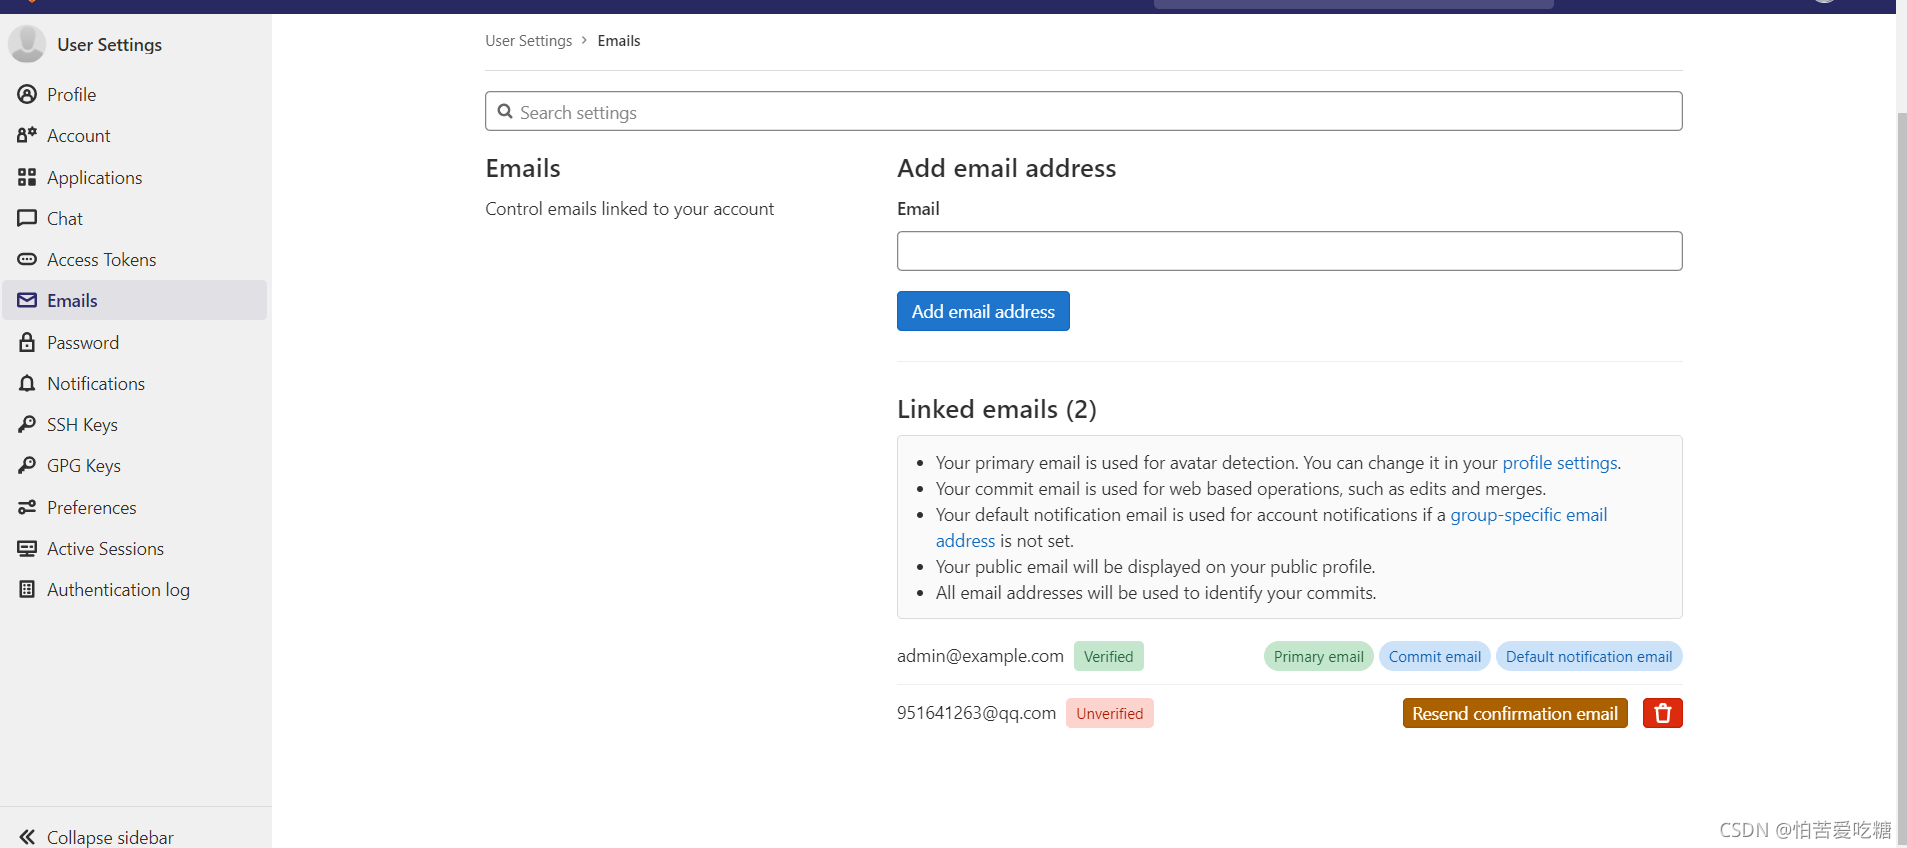
Task: Click the Emails envelope icon
Action: tap(27, 300)
